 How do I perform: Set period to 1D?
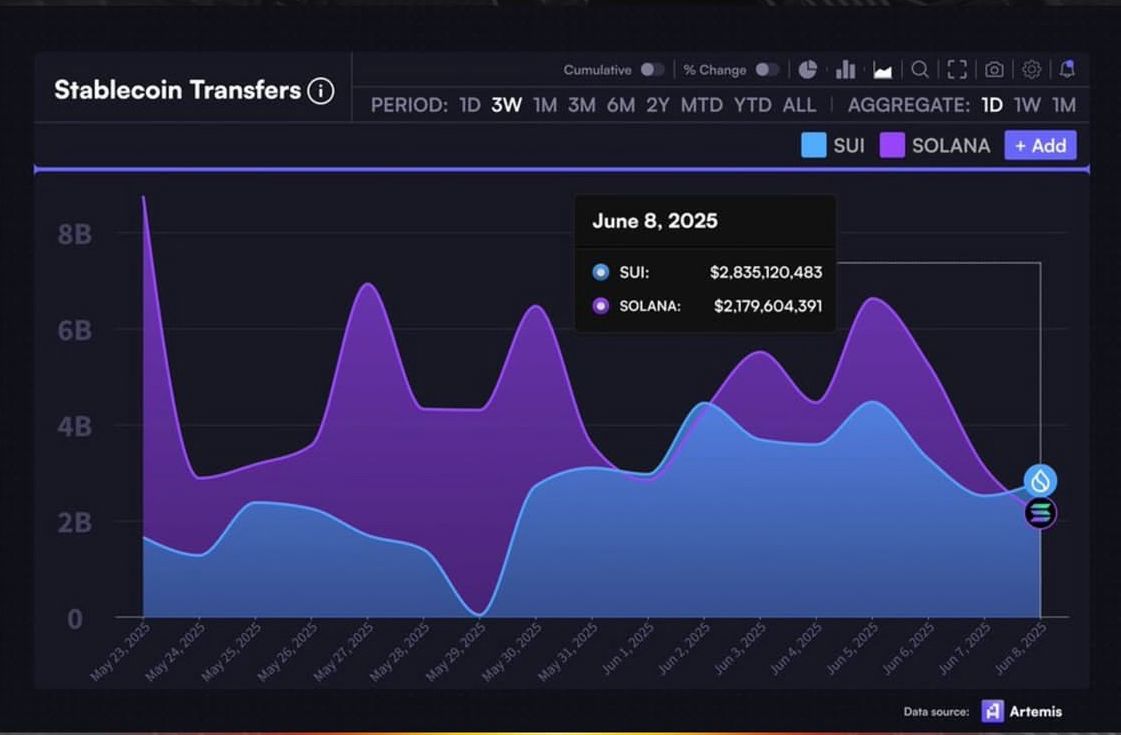pyautogui.click(x=470, y=105)
